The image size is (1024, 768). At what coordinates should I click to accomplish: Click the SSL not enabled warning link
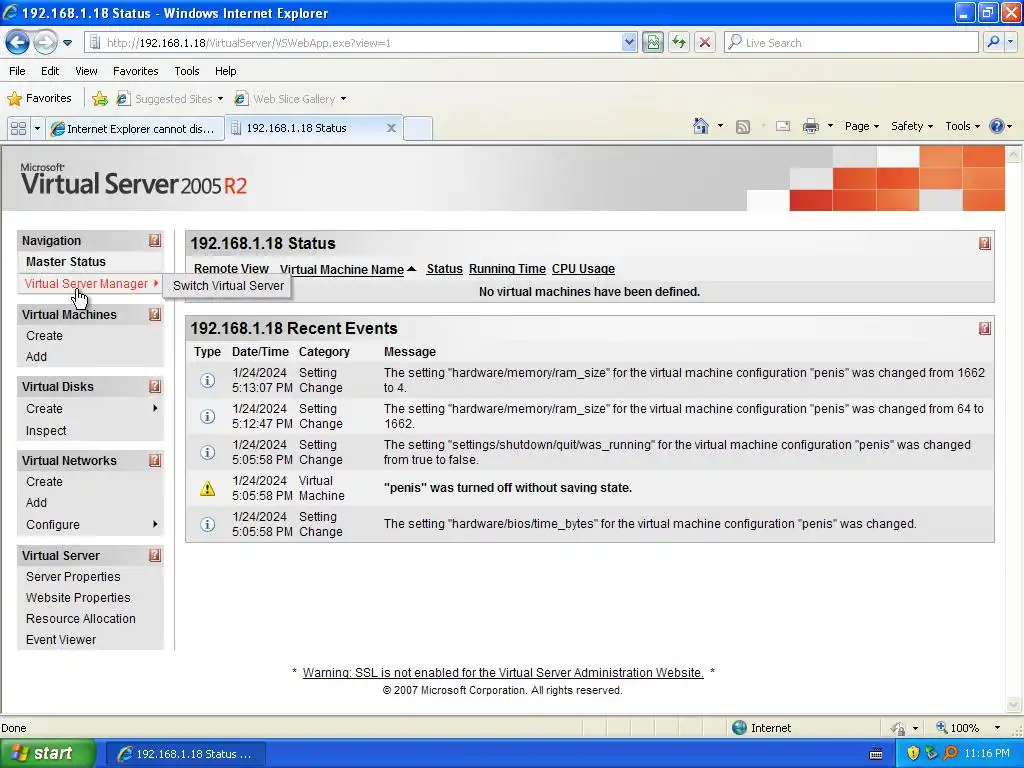point(503,673)
